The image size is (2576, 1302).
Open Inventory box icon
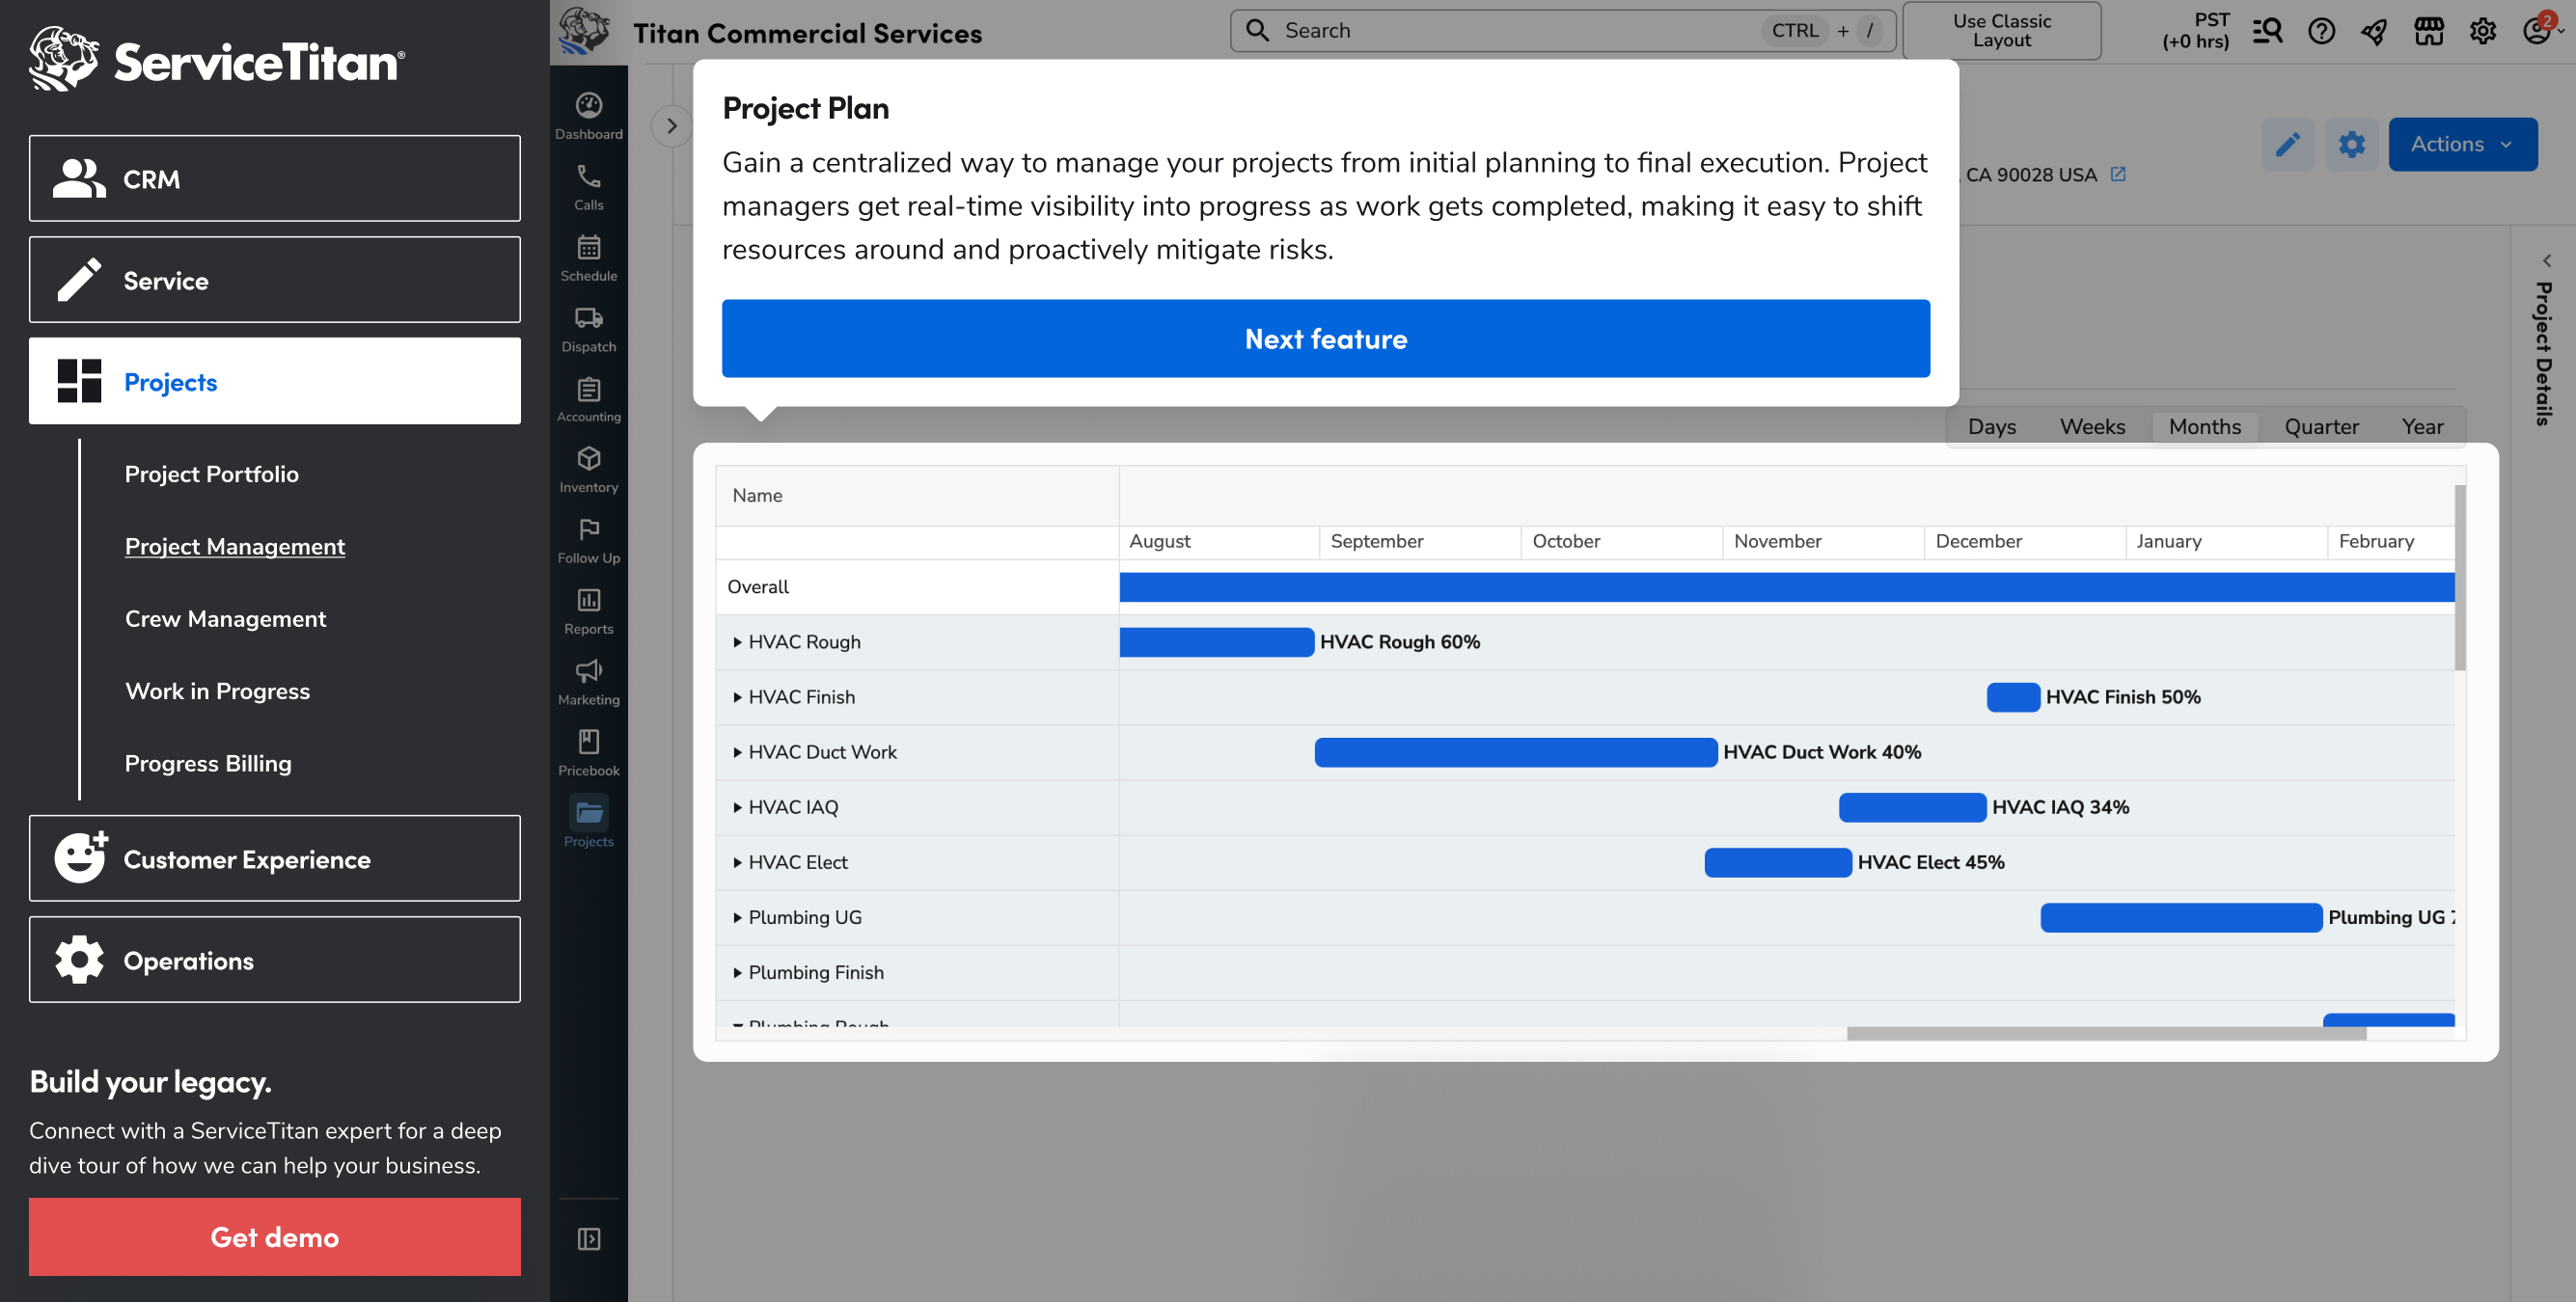(588, 470)
